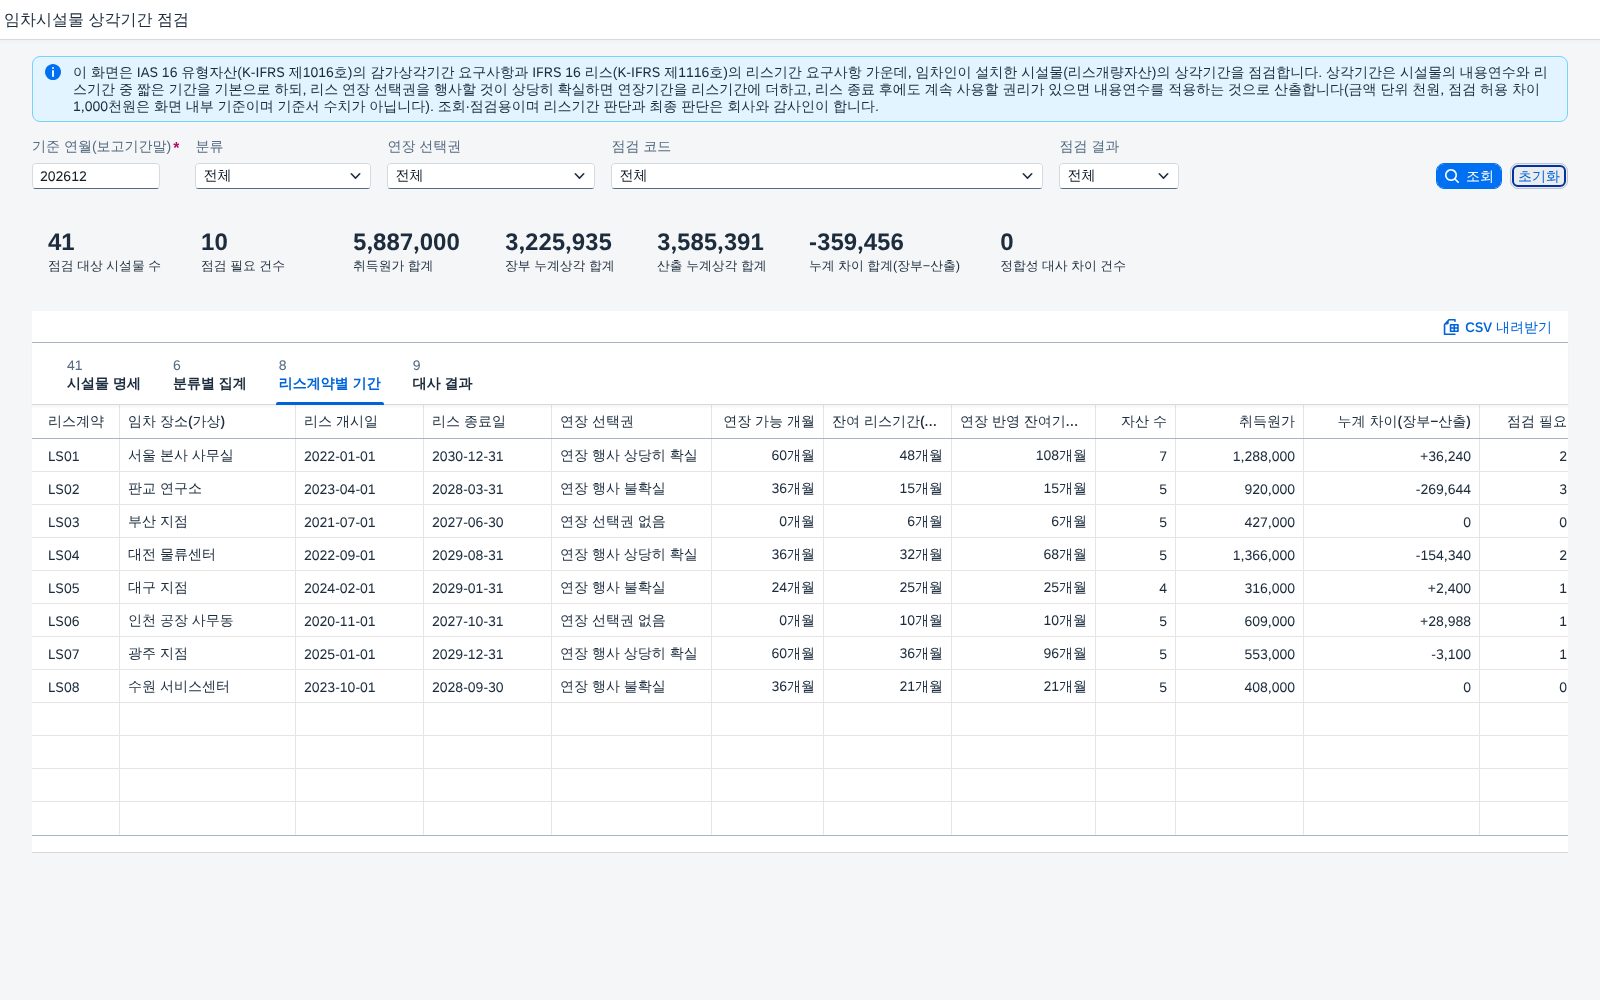The width and height of the screenshot is (1600, 1000).
Task: Reset filters with the 초기화 button
Action: pos(1538,176)
